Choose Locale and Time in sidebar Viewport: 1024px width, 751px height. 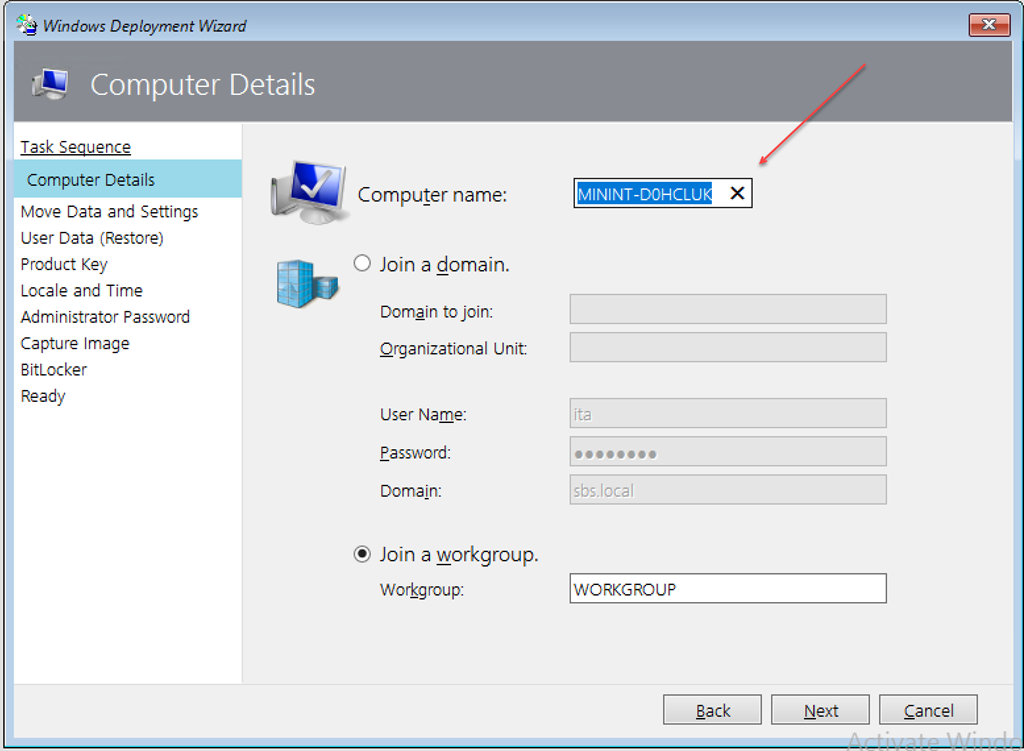coord(81,291)
